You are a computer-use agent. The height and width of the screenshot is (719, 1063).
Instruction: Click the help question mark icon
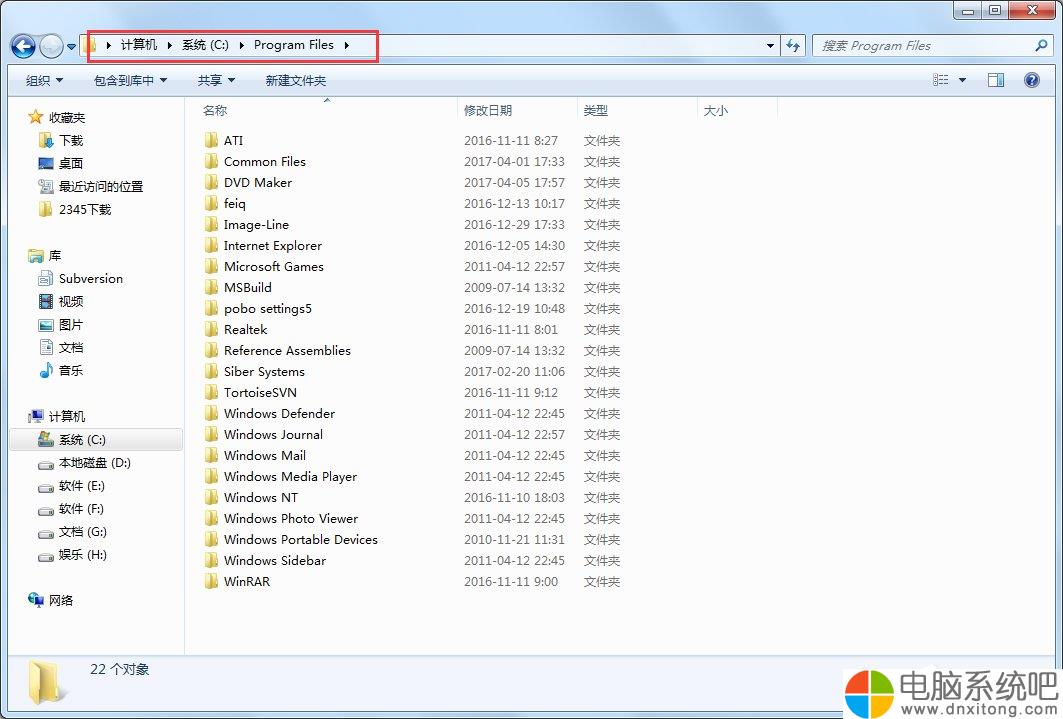(x=1032, y=80)
